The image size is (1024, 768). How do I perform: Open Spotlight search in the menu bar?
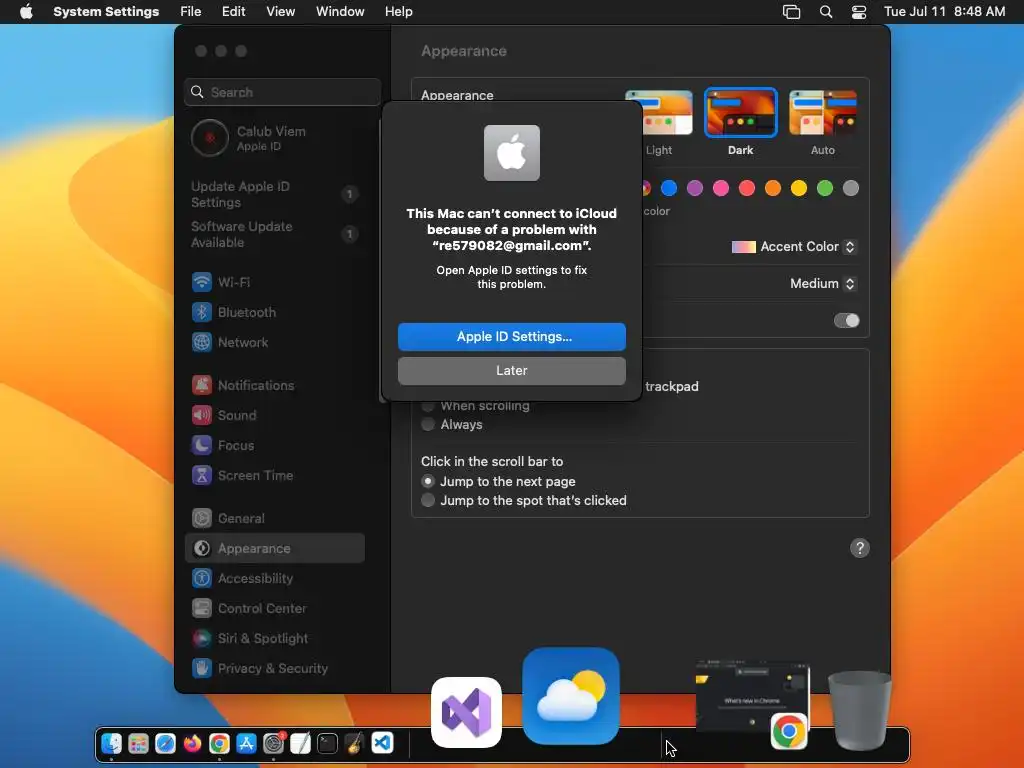825,12
